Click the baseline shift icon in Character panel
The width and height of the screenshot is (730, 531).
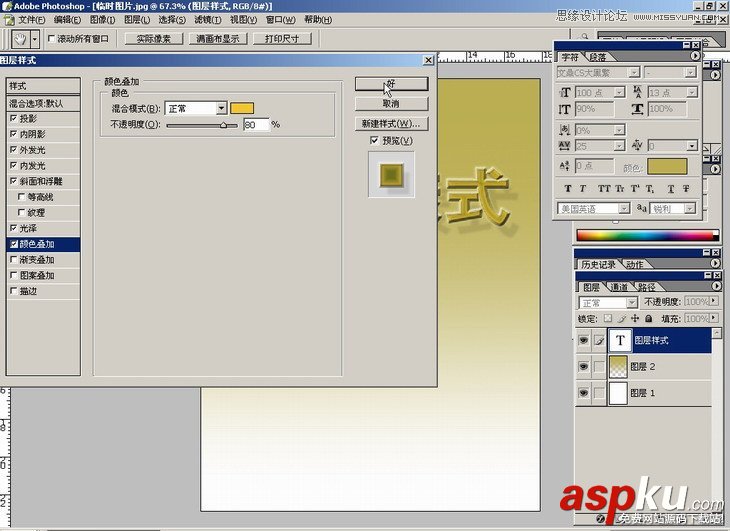564,166
